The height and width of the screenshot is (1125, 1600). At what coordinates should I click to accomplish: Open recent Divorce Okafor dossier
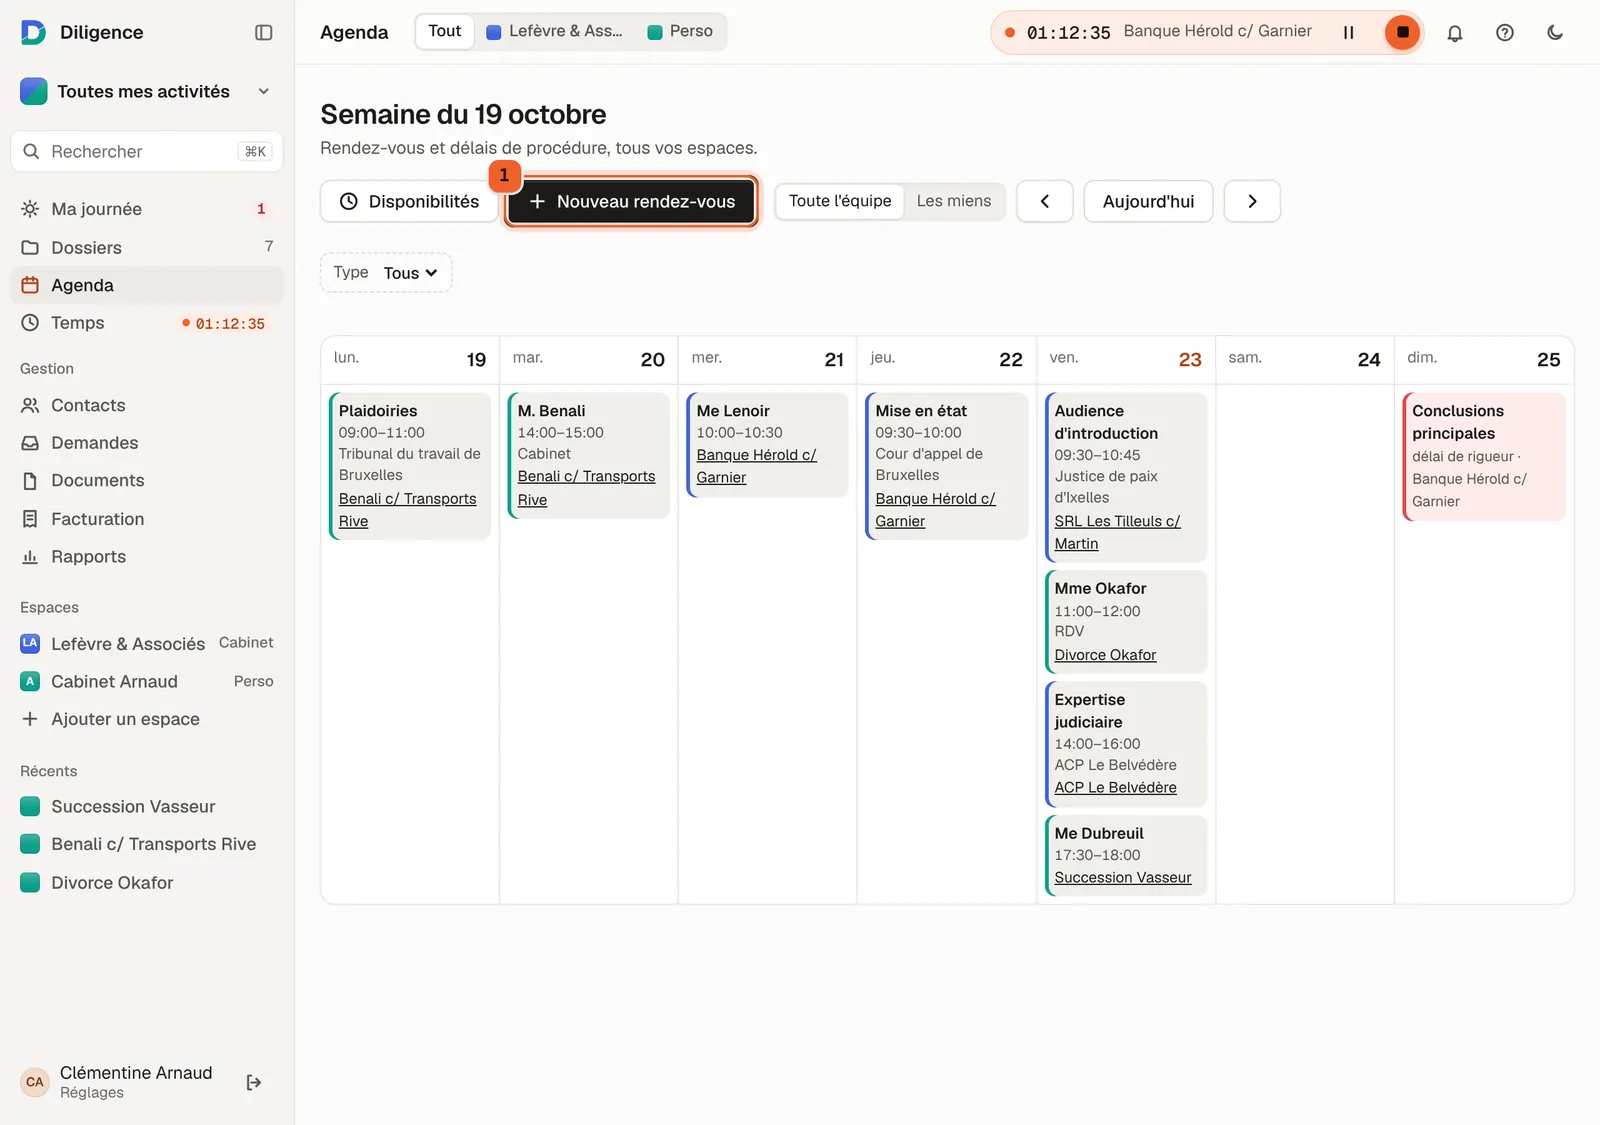[x=147, y=882]
